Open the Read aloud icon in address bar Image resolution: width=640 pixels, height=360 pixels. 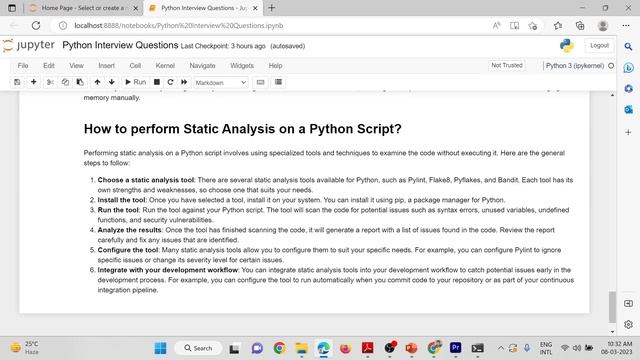coord(496,26)
